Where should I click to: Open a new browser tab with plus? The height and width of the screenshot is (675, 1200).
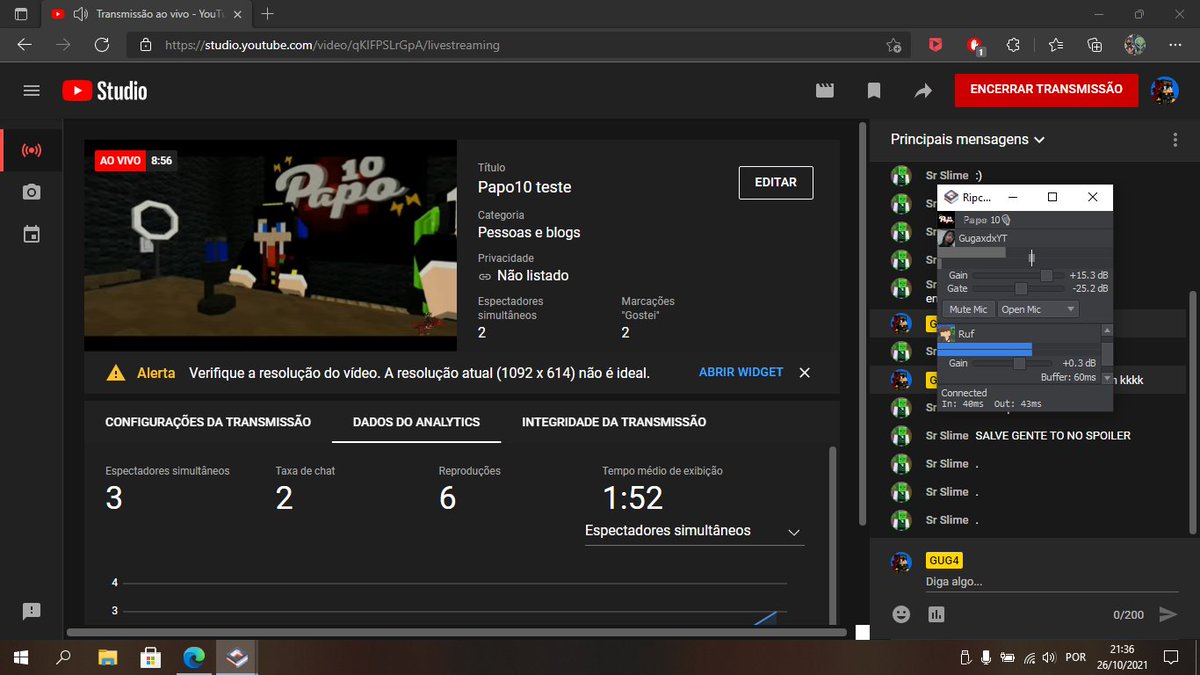click(267, 14)
